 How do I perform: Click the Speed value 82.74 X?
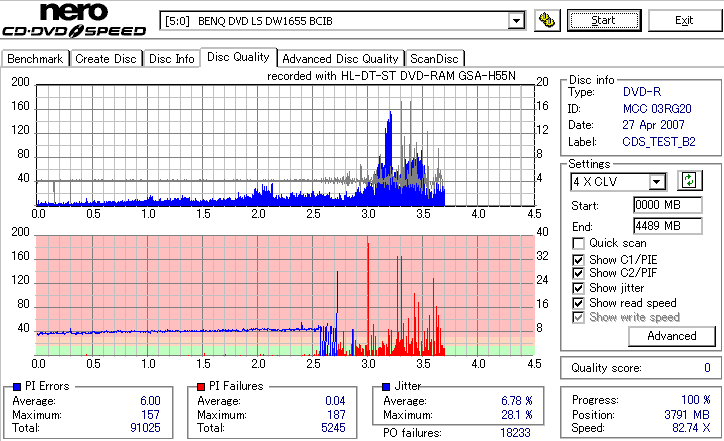tap(691, 428)
